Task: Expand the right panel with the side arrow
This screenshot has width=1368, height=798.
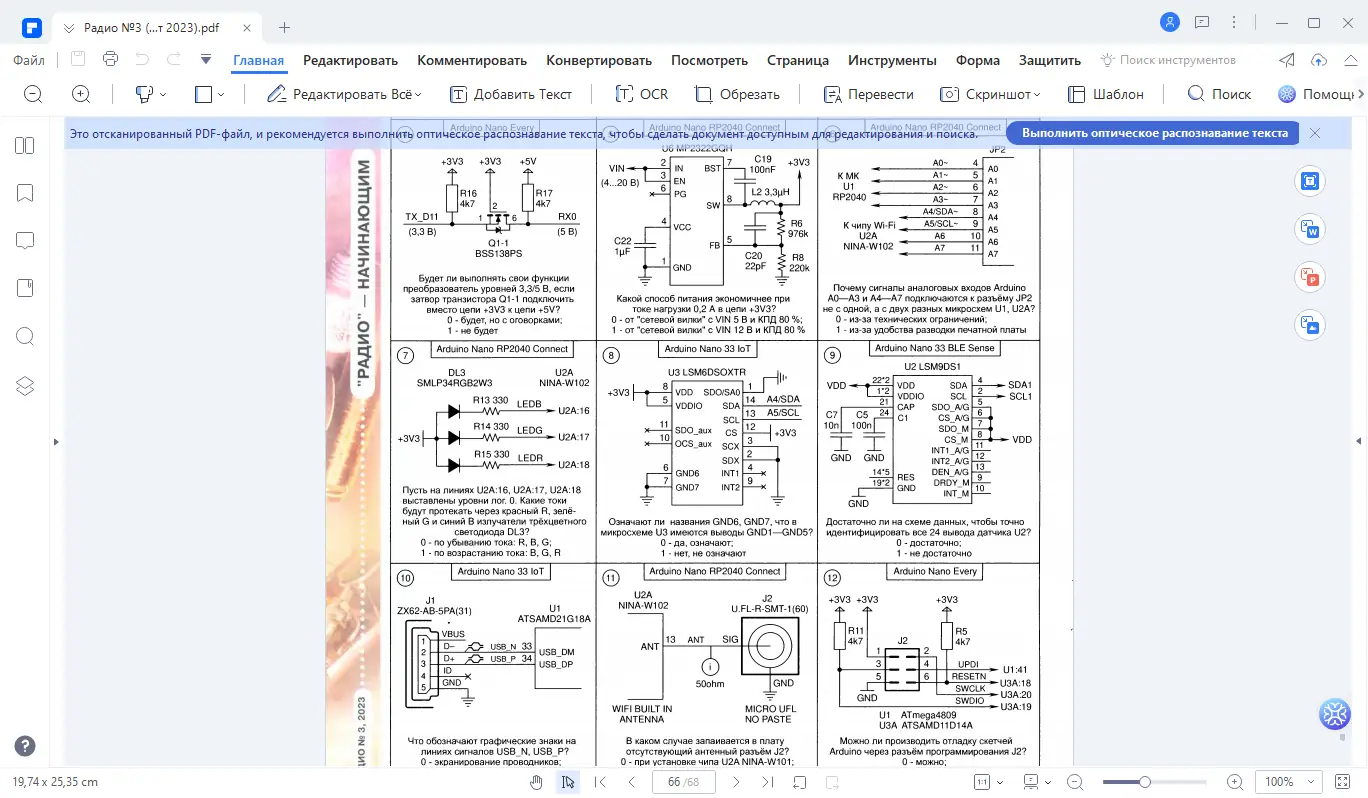Action: click(x=1359, y=441)
